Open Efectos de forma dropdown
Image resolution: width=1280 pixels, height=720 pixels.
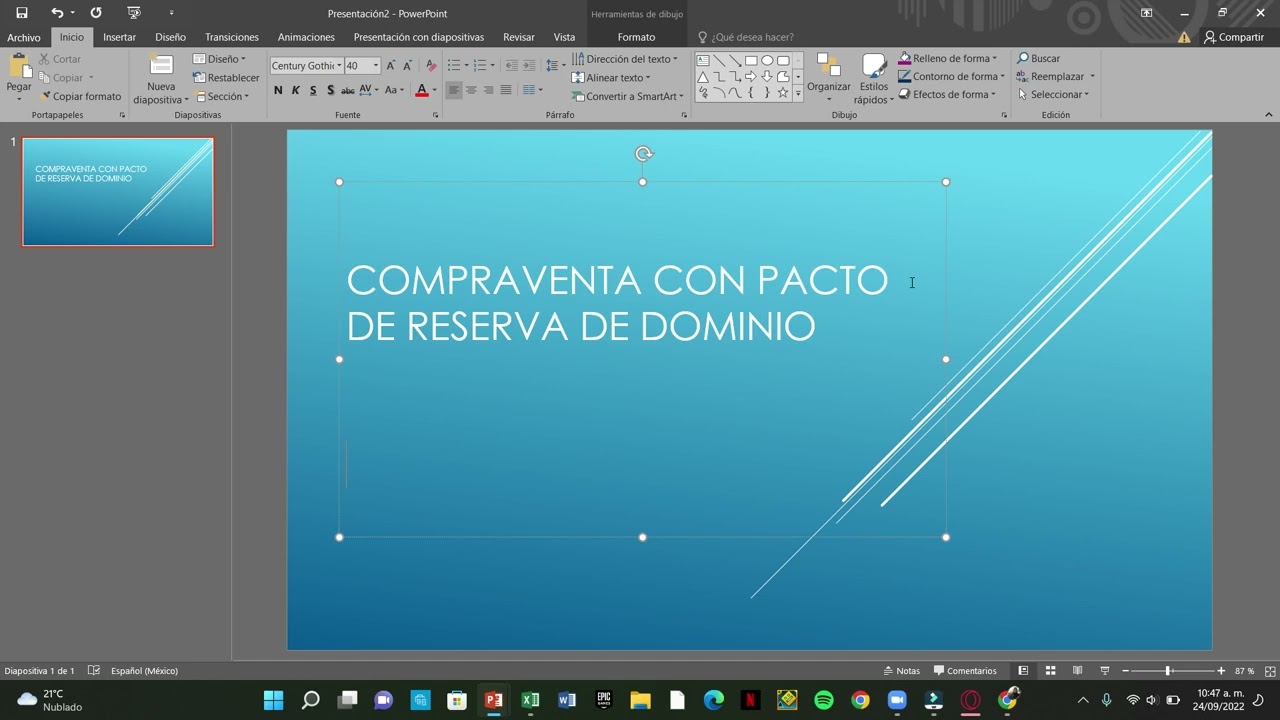click(947, 95)
